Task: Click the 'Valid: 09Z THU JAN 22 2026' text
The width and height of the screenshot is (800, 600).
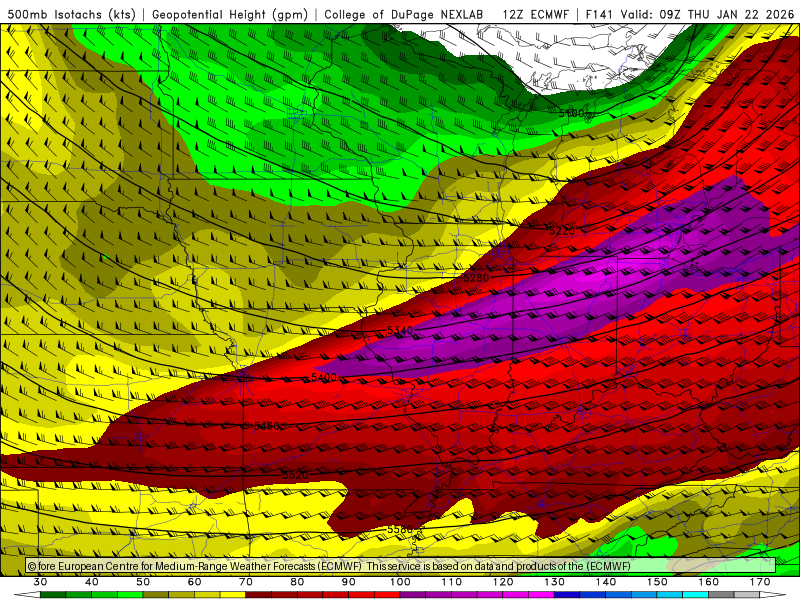Action: [707, 14]
